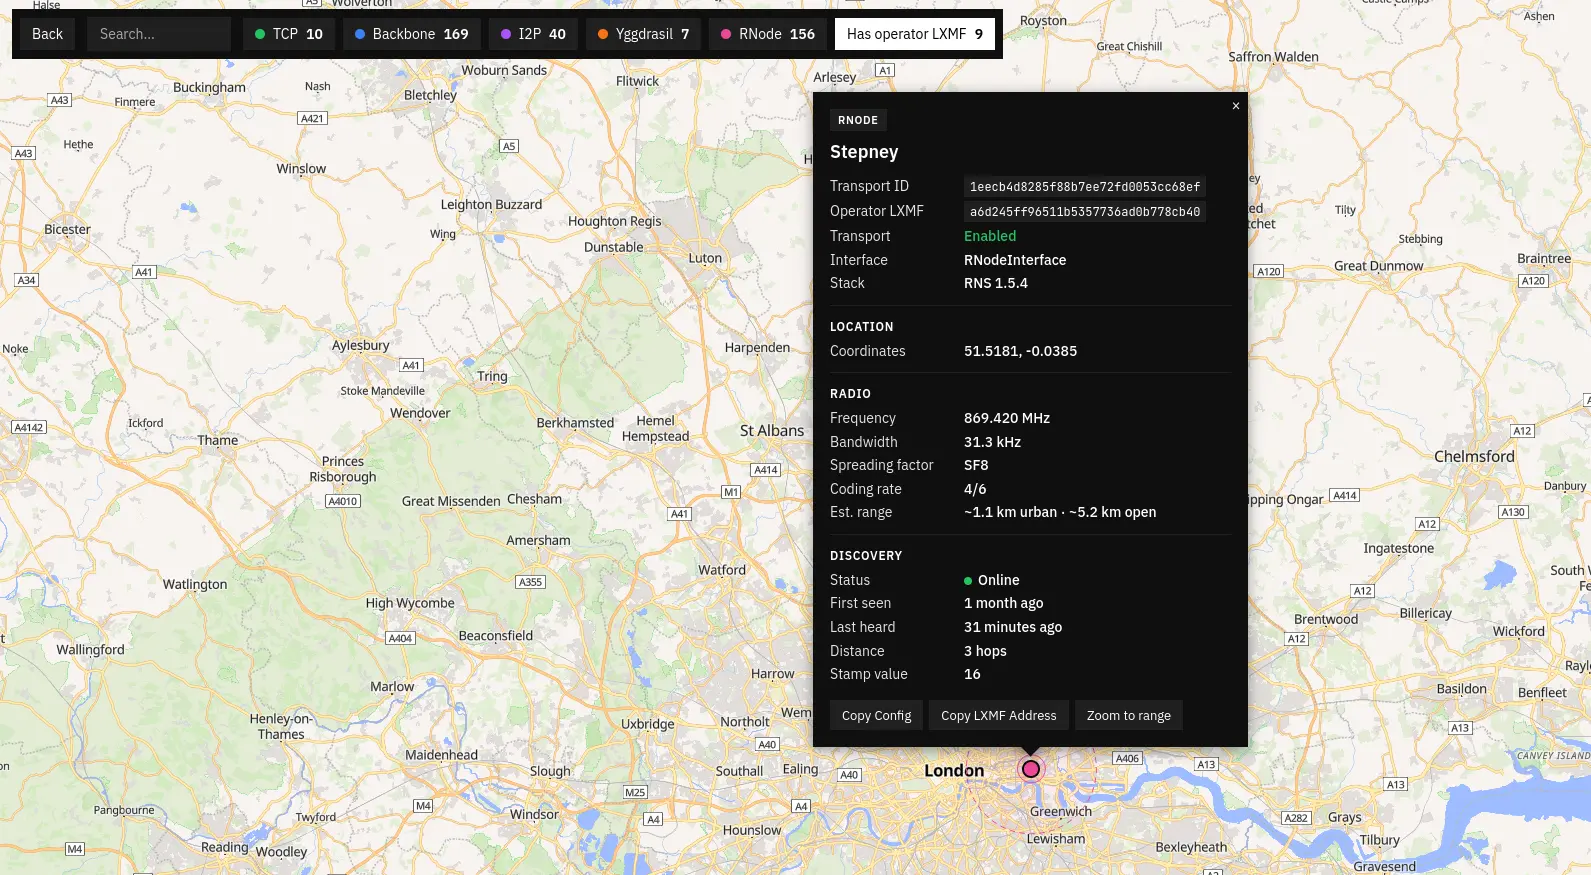Screen dimensions: 1591x875
Task: Click the Leighton Buzzard map label
Action: (x=491, y=204)
